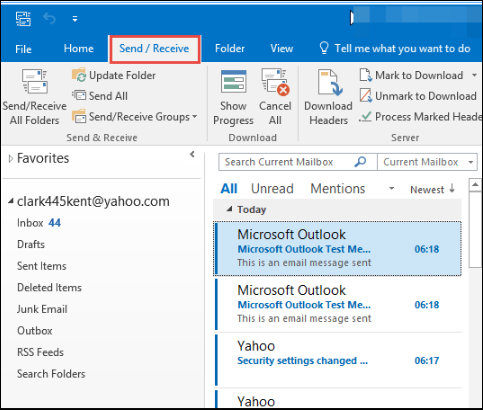The image size is (483, 410).
Task: Click Download Headers icon
Action: point(330,82)
